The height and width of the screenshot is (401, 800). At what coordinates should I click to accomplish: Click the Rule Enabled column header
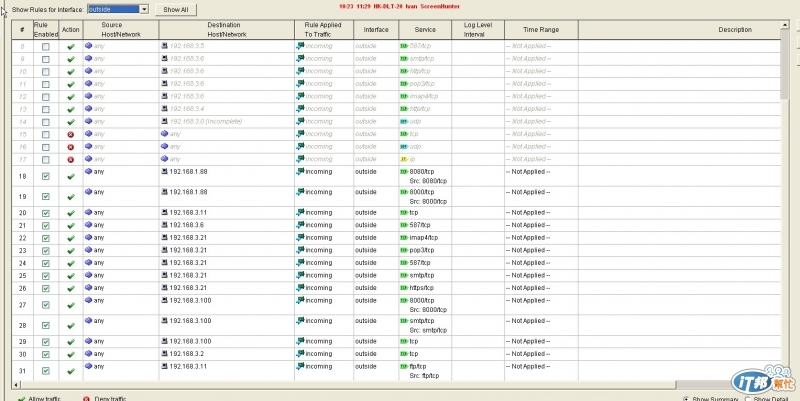45,30
